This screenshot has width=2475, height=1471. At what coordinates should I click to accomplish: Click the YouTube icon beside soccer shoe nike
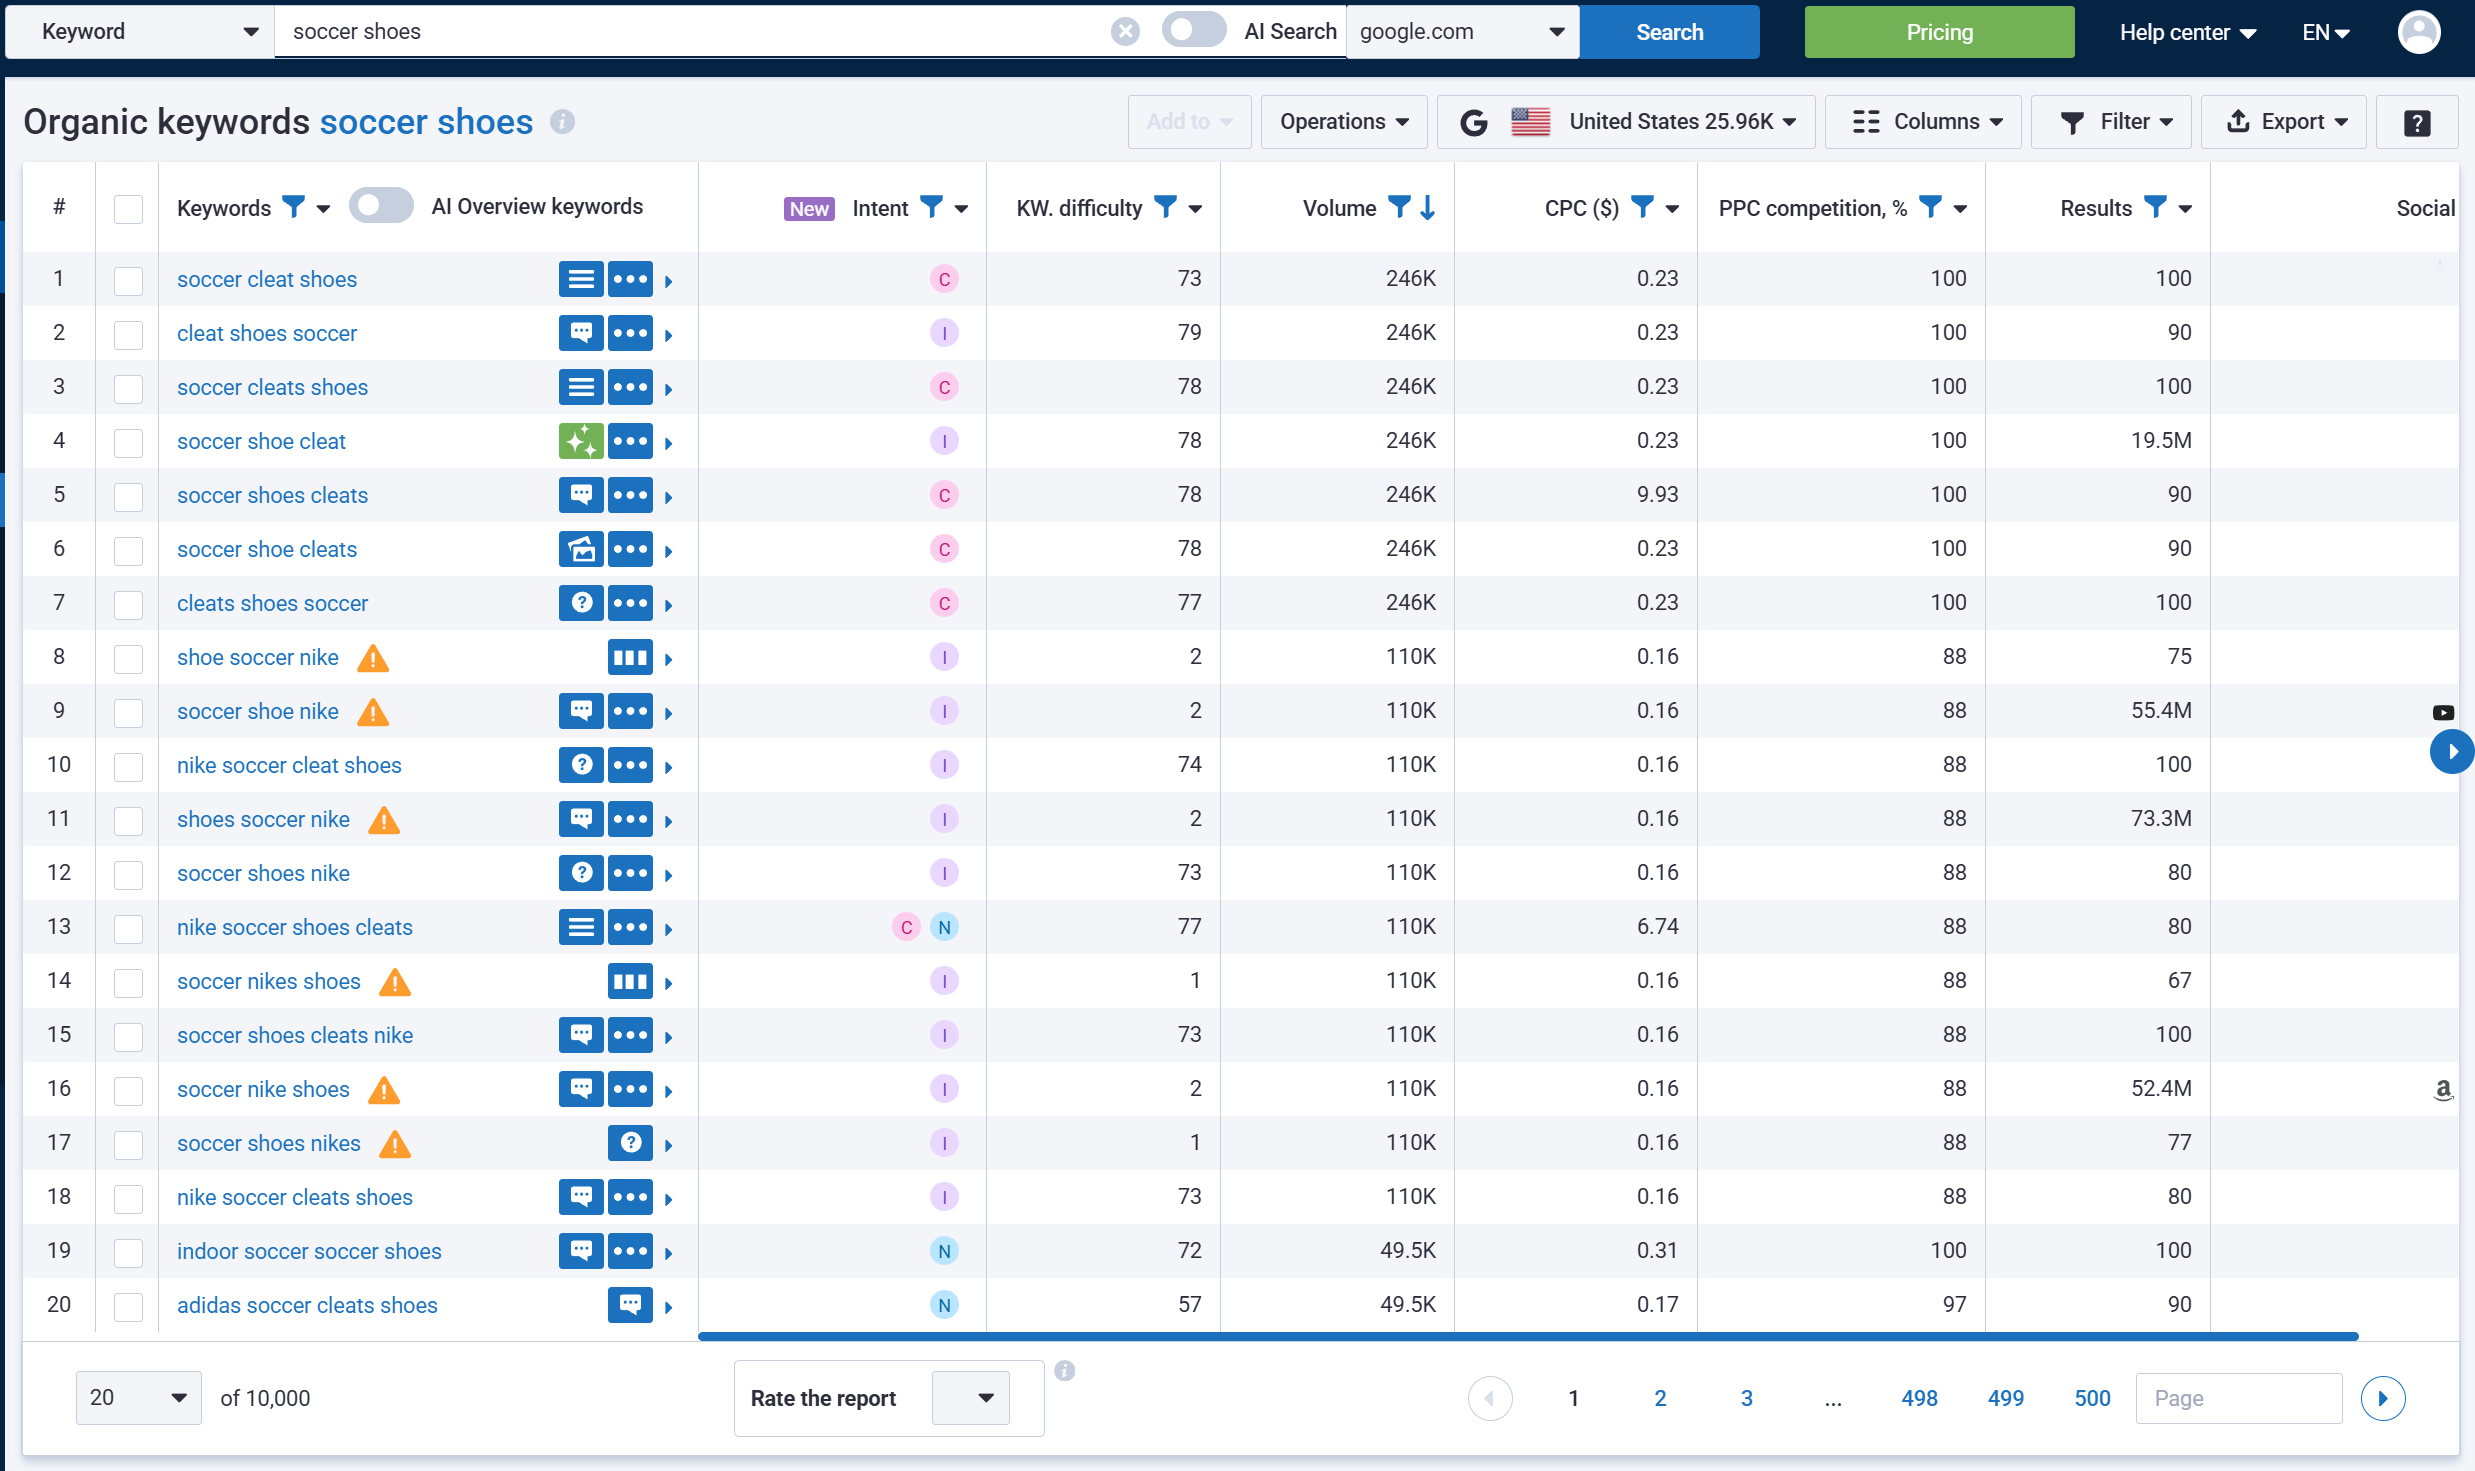pyautogui.click(x=2446, y=711)
